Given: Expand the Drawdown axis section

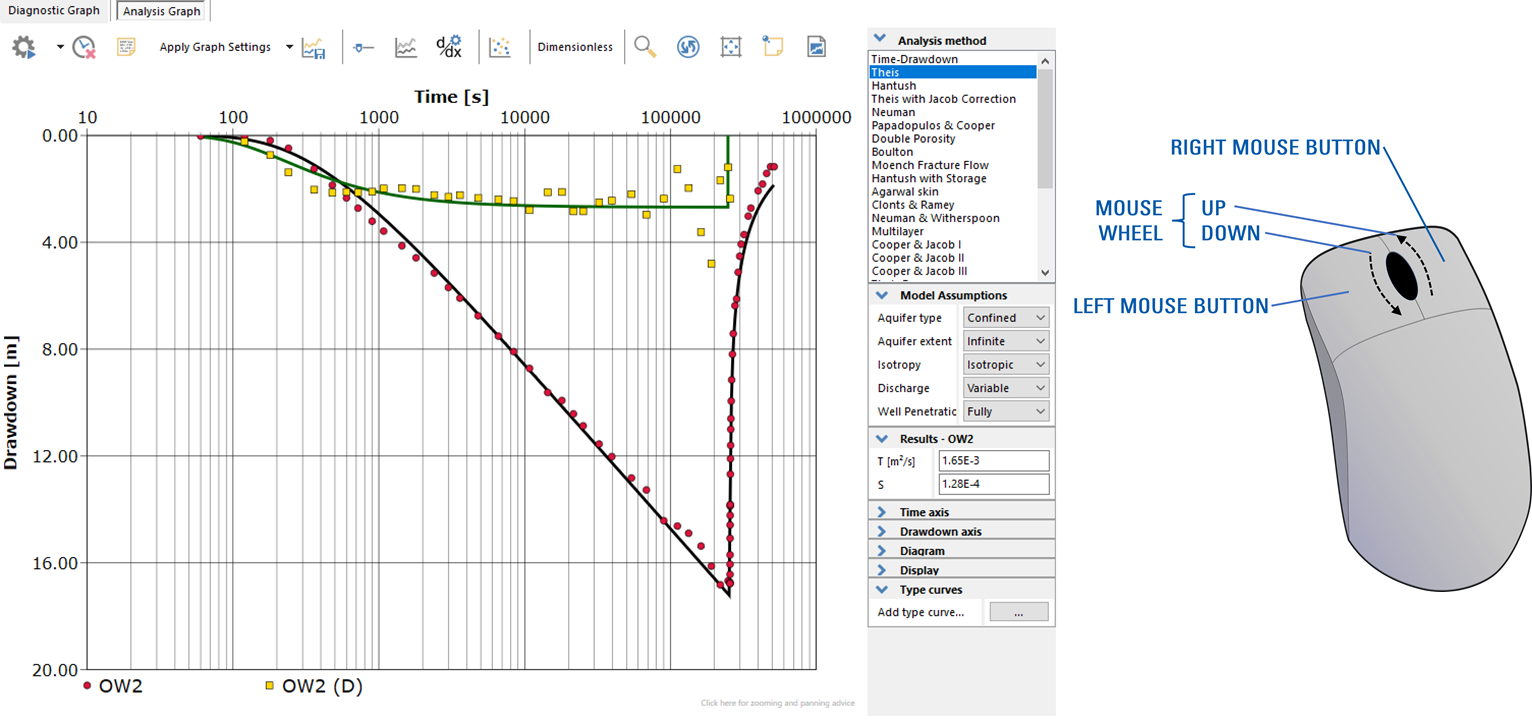Looking at the screenshot, I should [x=940, y=531].
